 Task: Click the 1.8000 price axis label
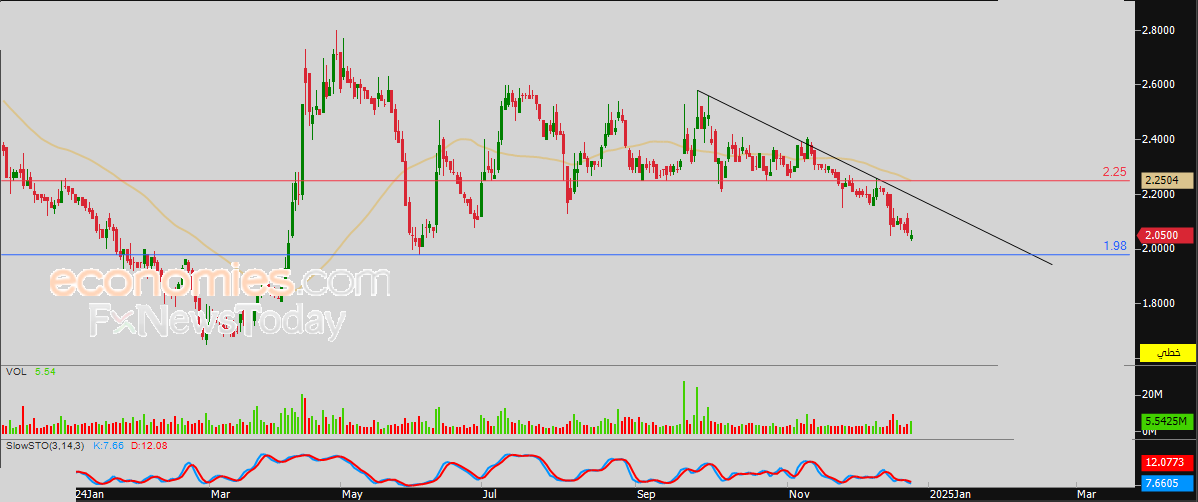click(1158, 303)
